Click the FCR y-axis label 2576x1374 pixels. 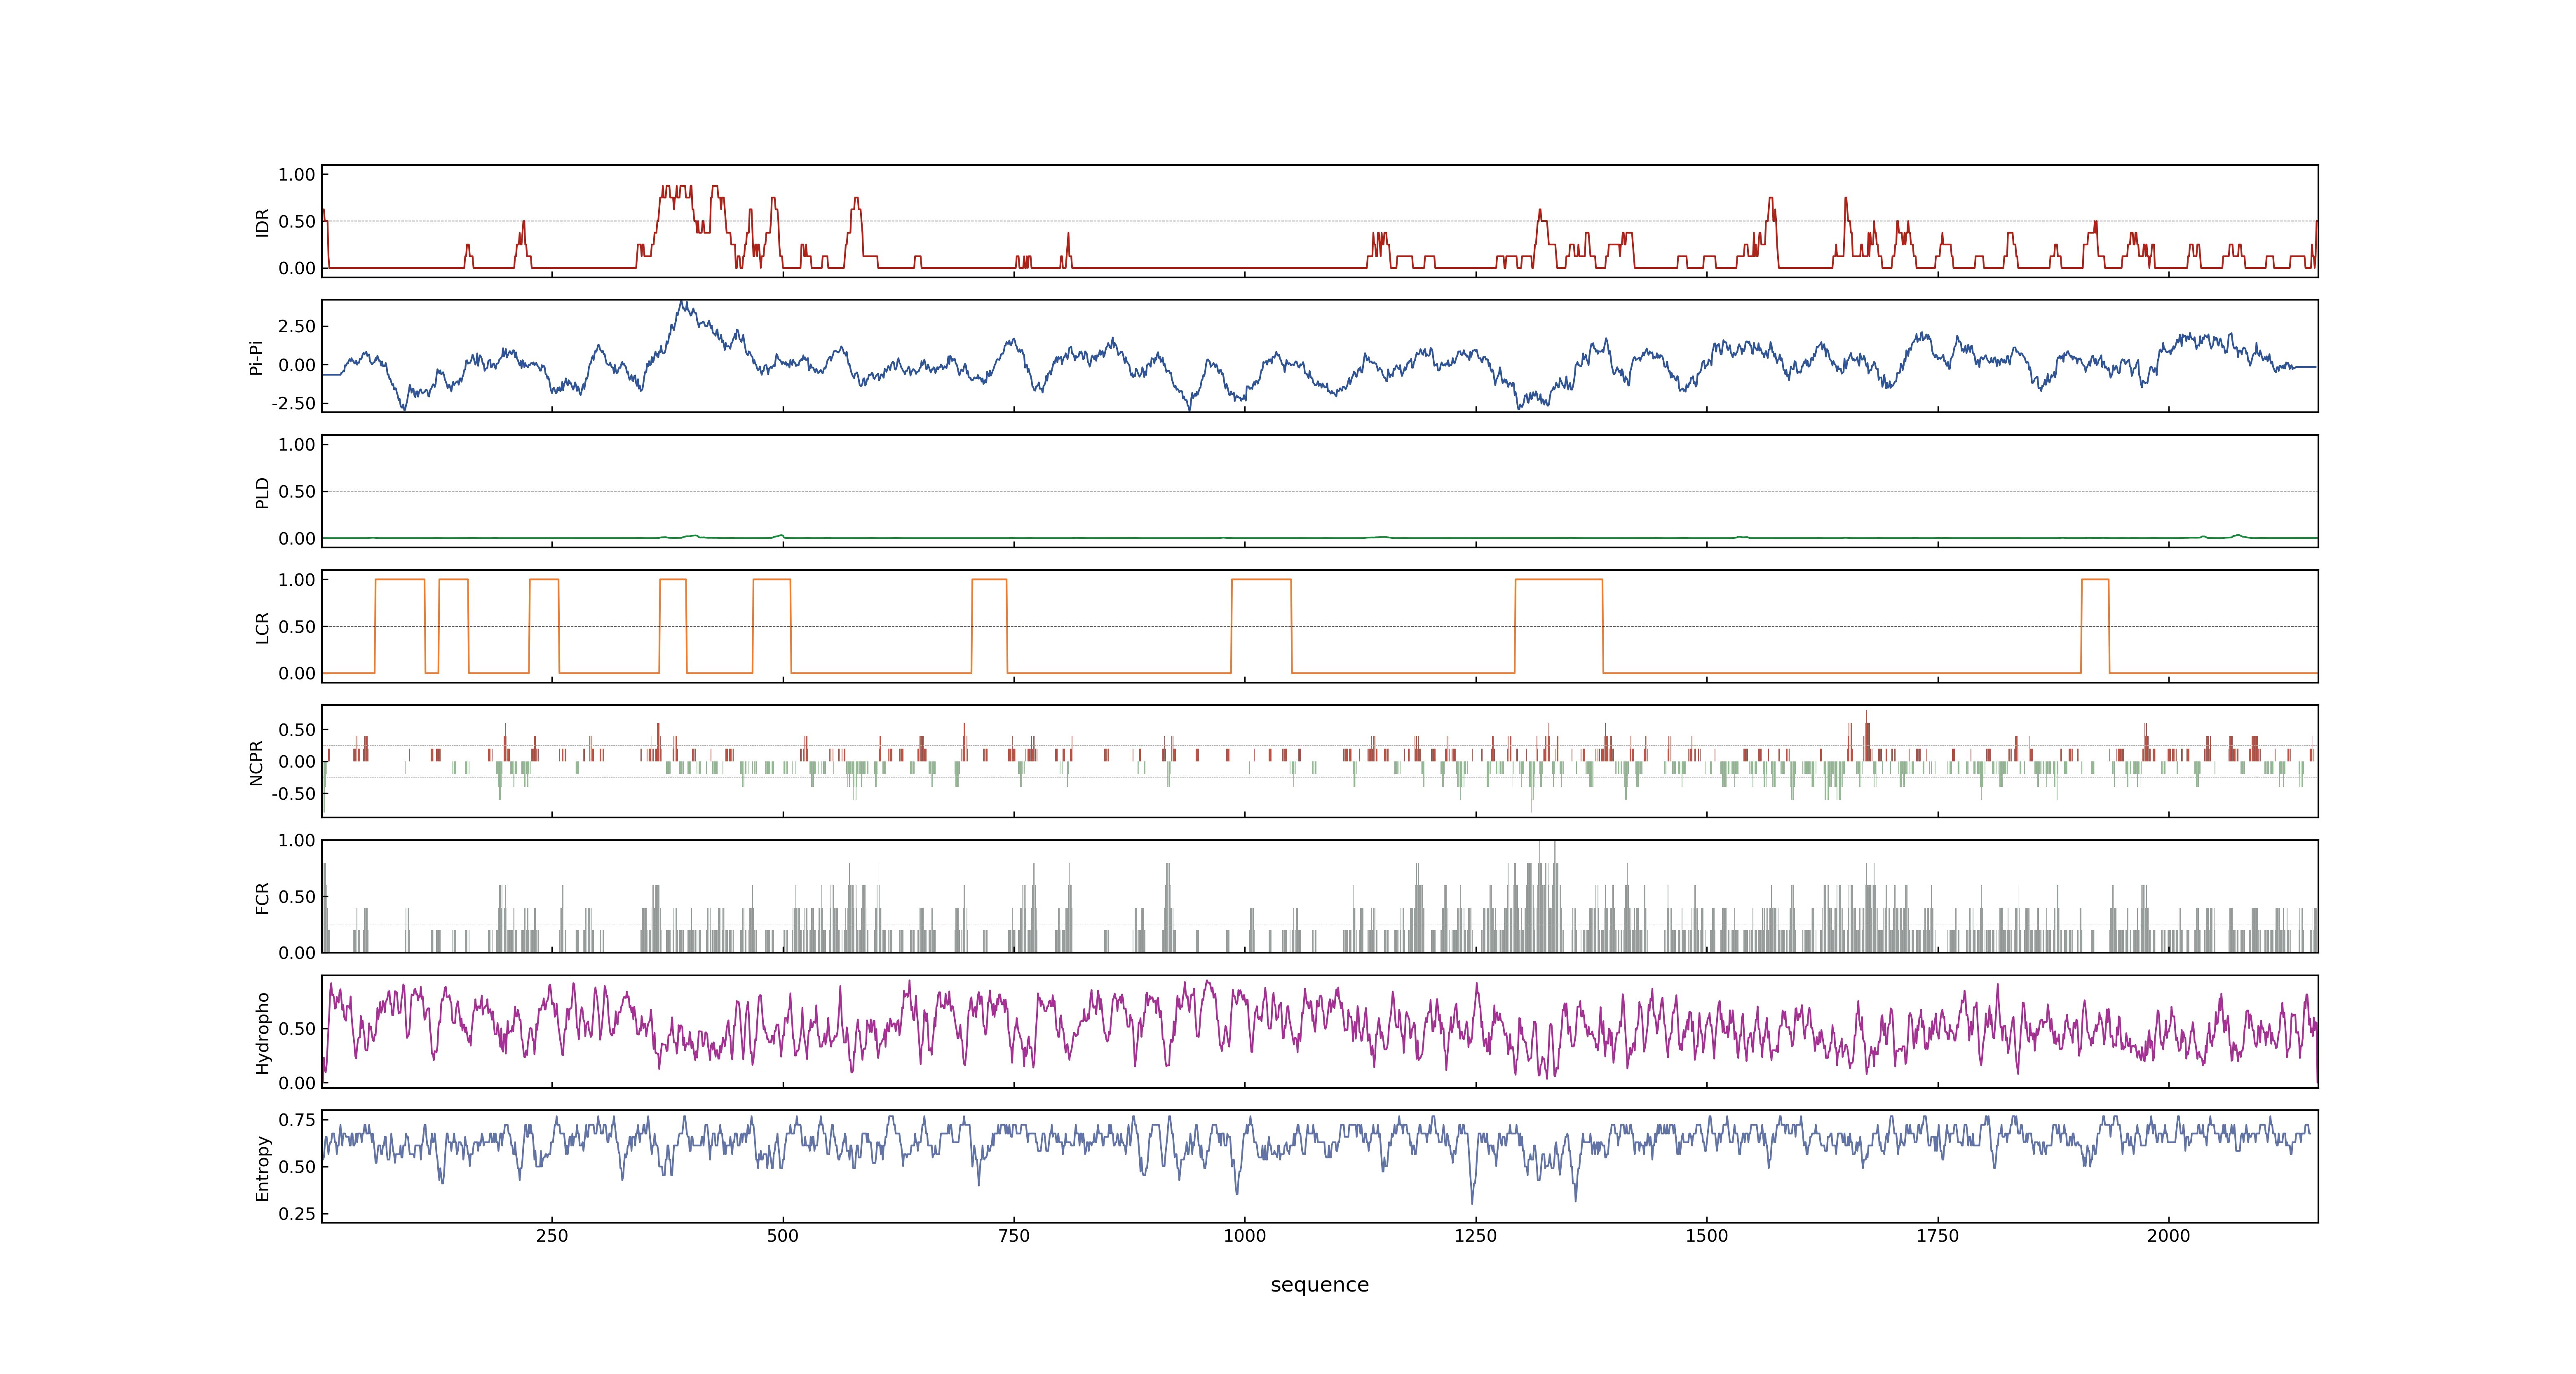click(262, 898)
